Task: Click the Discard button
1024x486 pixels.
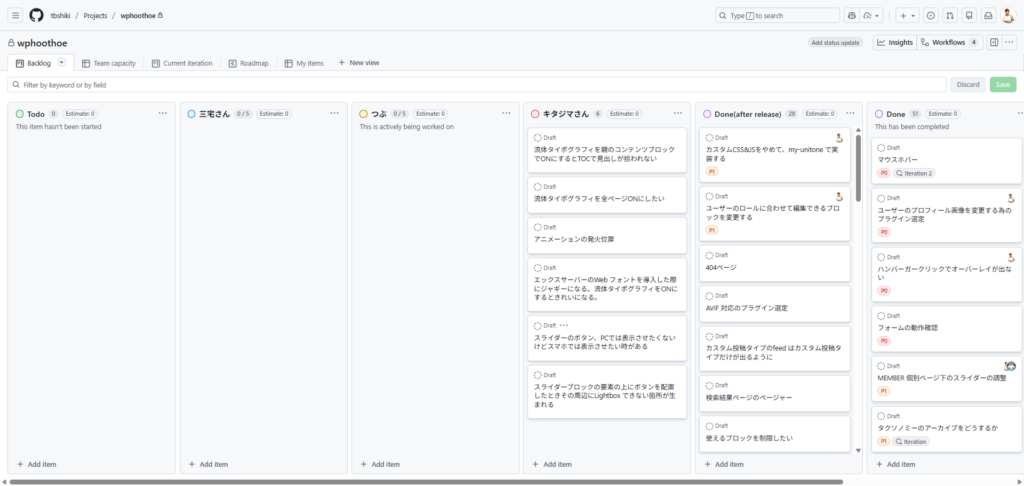Action: click(968, 85)
